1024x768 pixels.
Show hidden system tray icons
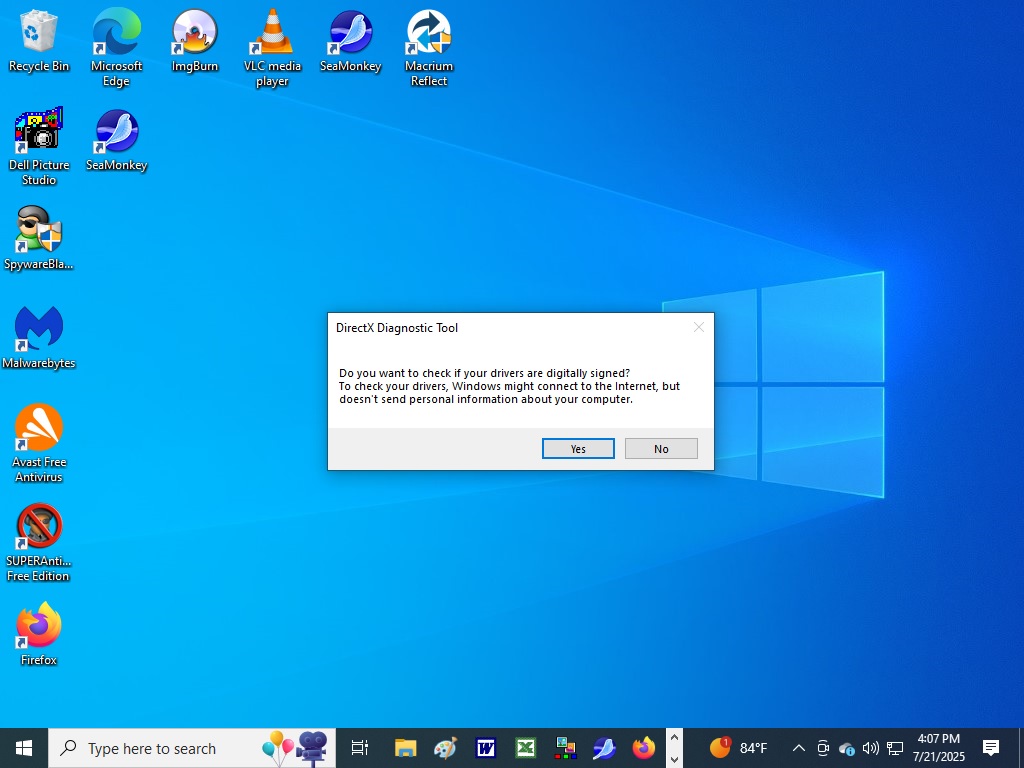click(799, 748)
